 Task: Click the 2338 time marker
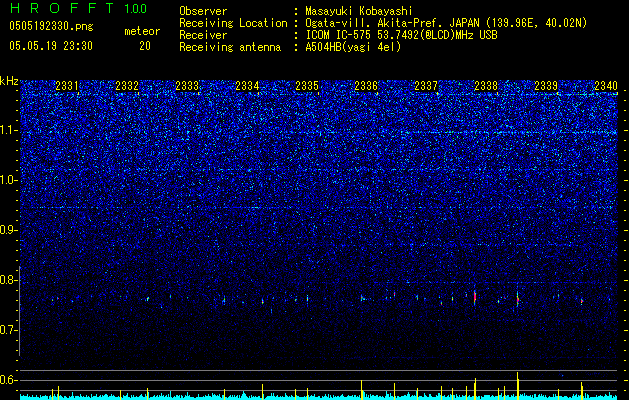(486, 85)
